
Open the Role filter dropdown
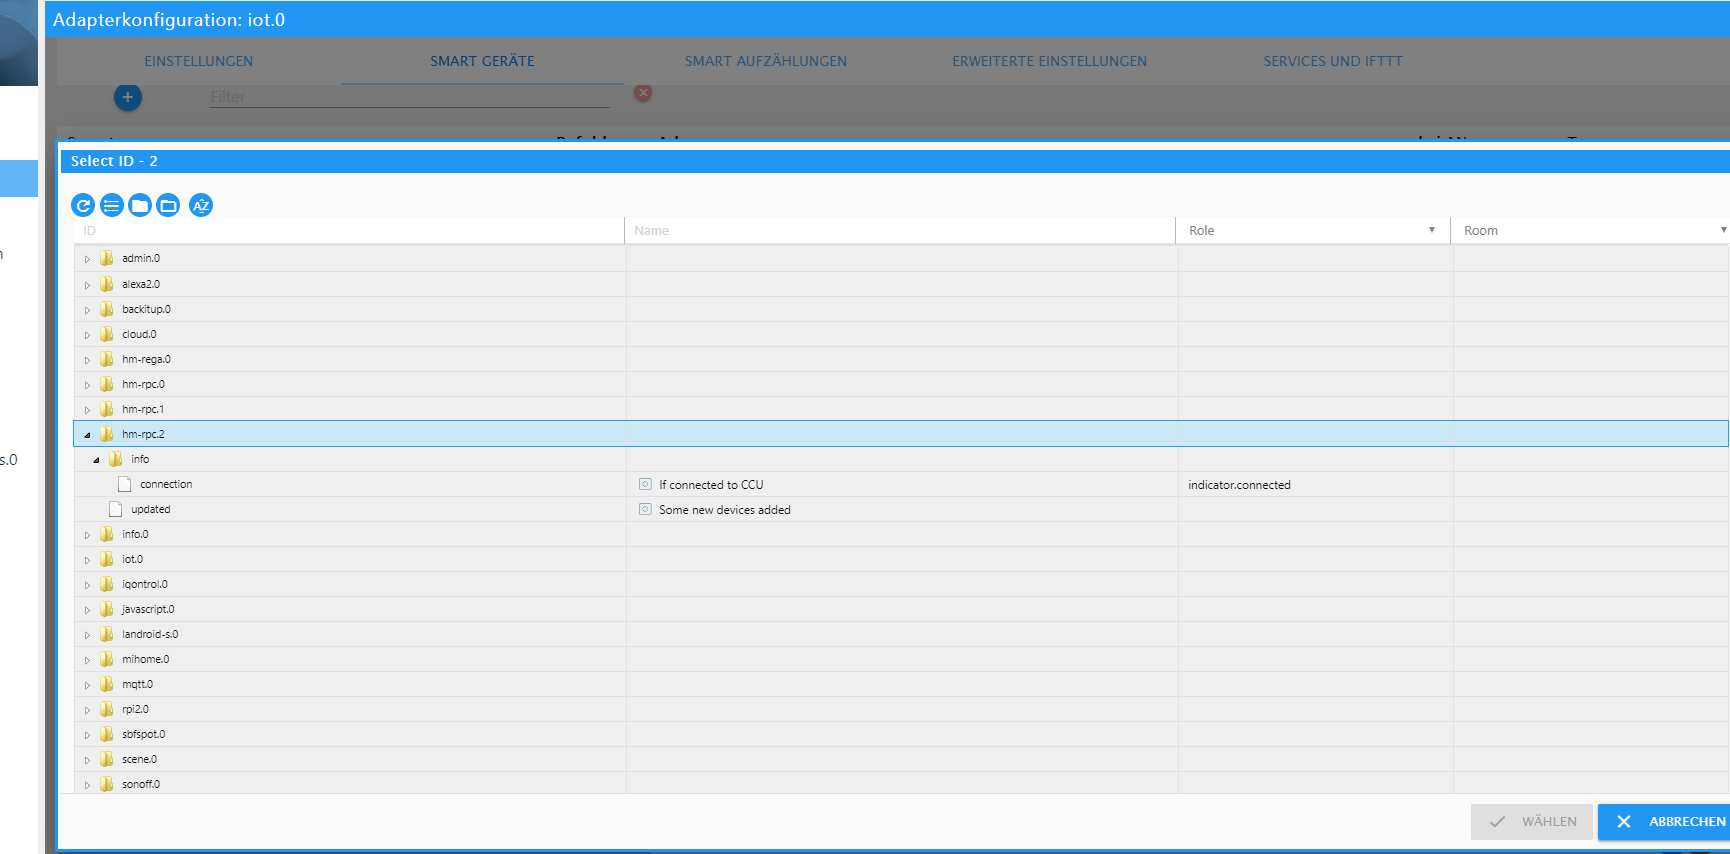point(1313,230)
